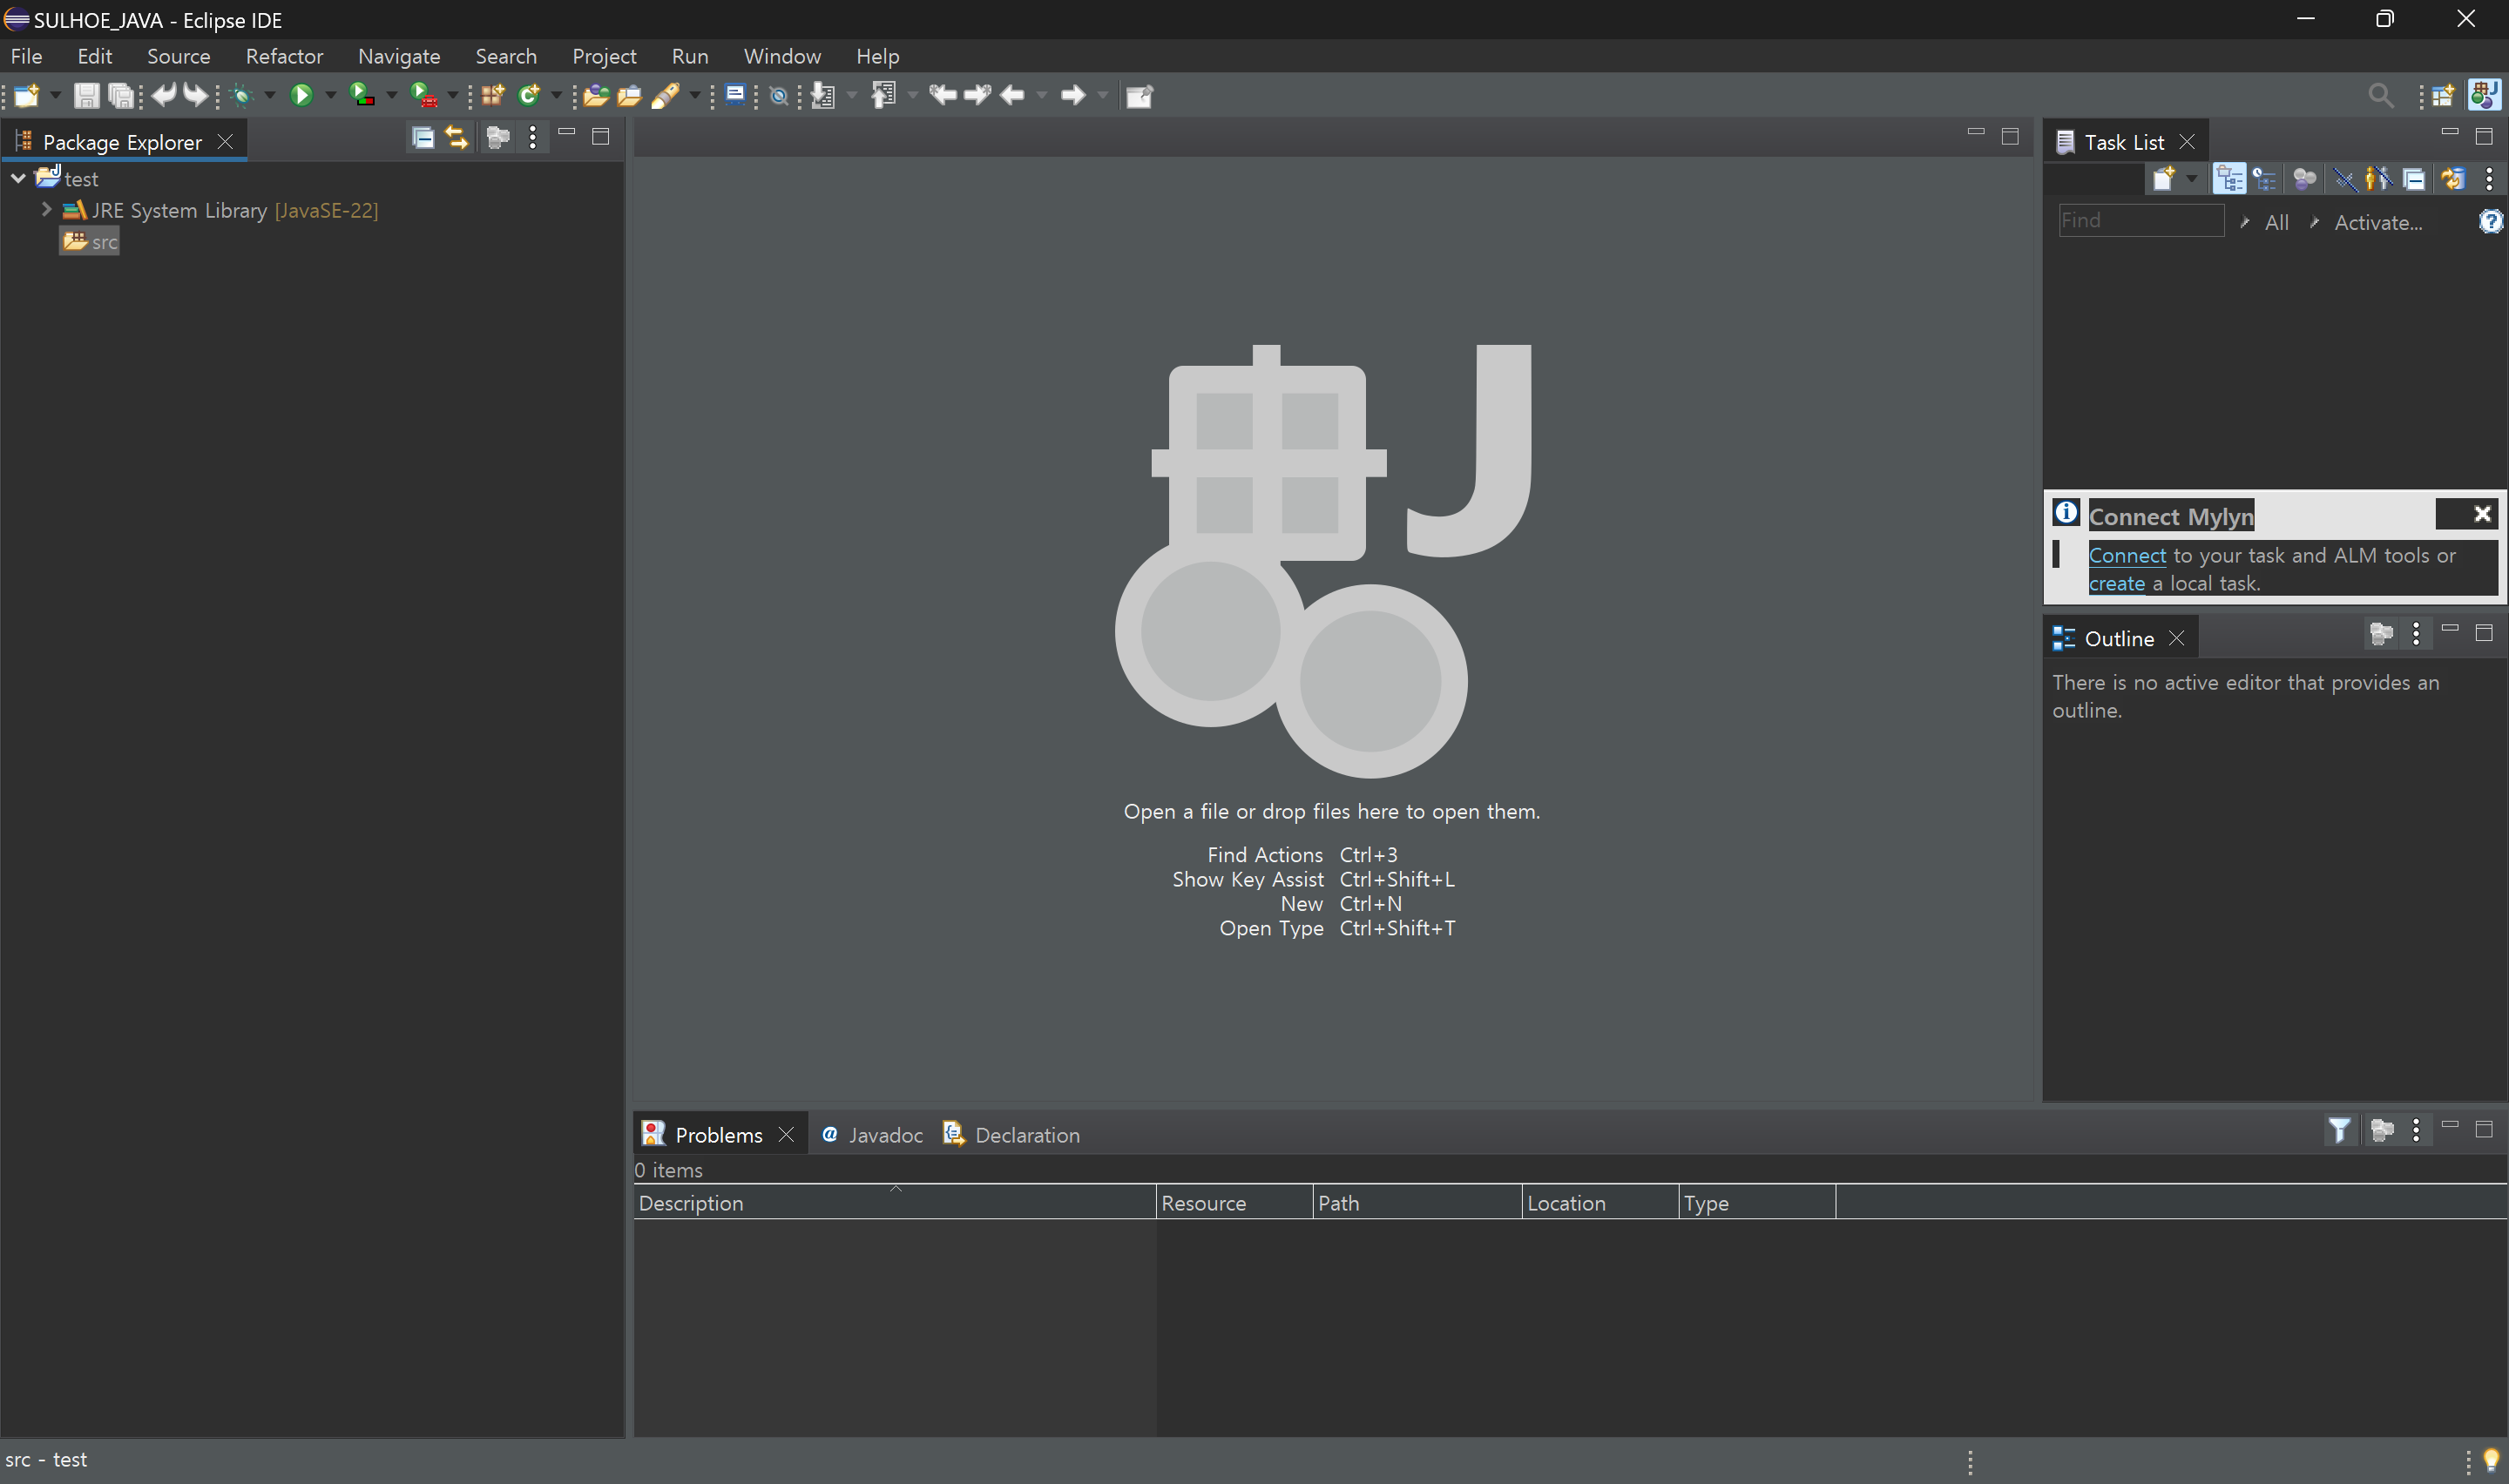Toggle Focus on Active Task in Outline
The width and height of the screenshot is (2509, 1484).
click(x=2381, y=633)
